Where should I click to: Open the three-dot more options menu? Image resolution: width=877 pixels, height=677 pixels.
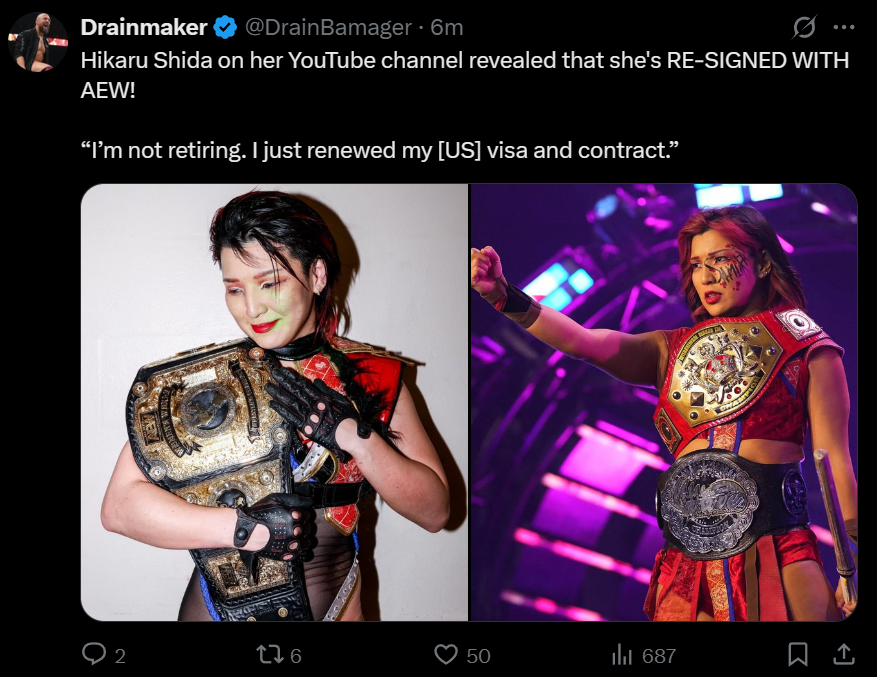pos(844,27)
